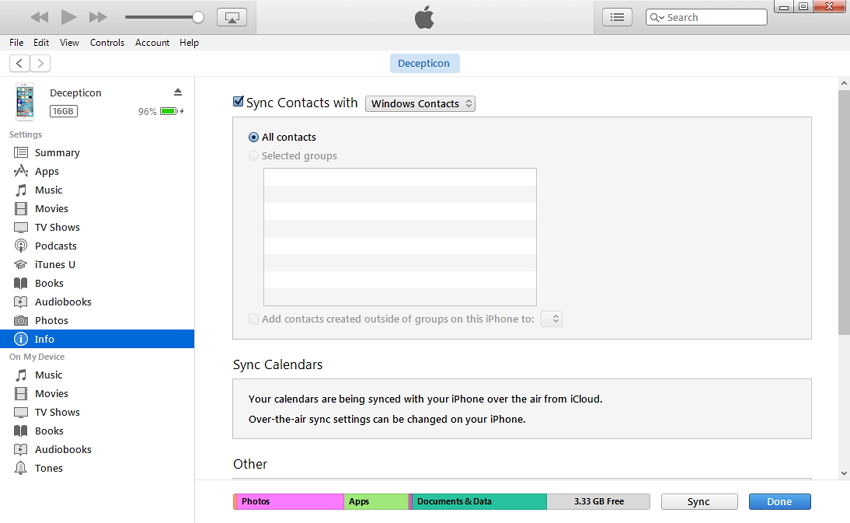Click the Sync button
The image size is (850, 523).
pyautogui.click(x=699, y=501)
